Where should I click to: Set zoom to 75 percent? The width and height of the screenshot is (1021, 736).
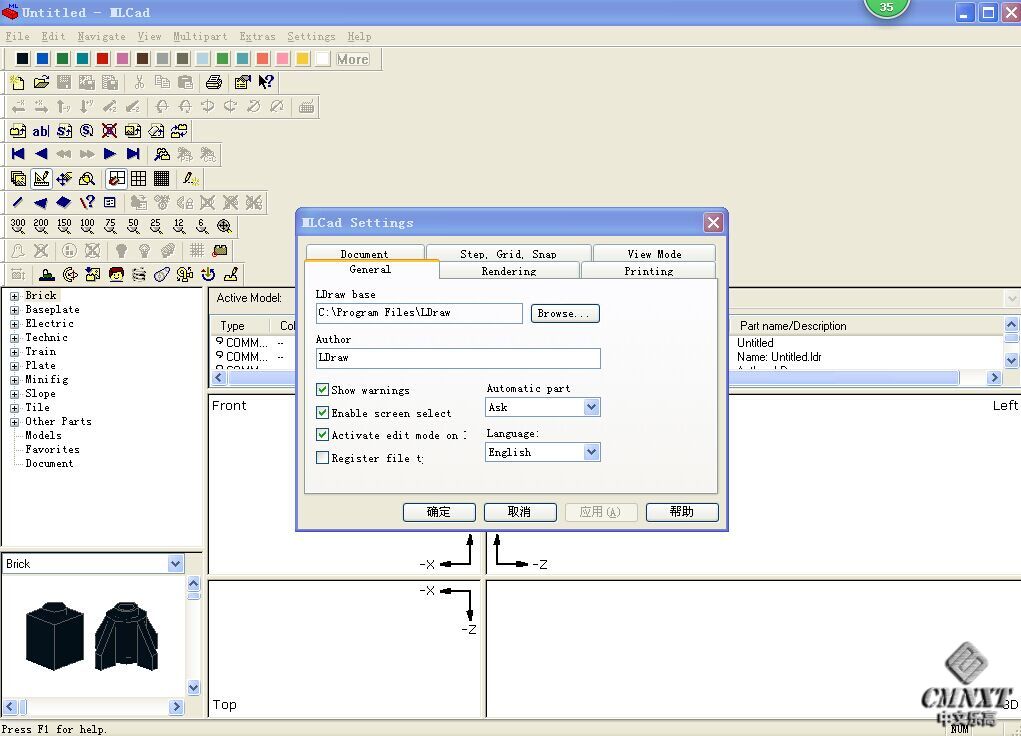(x=110, y=226)
